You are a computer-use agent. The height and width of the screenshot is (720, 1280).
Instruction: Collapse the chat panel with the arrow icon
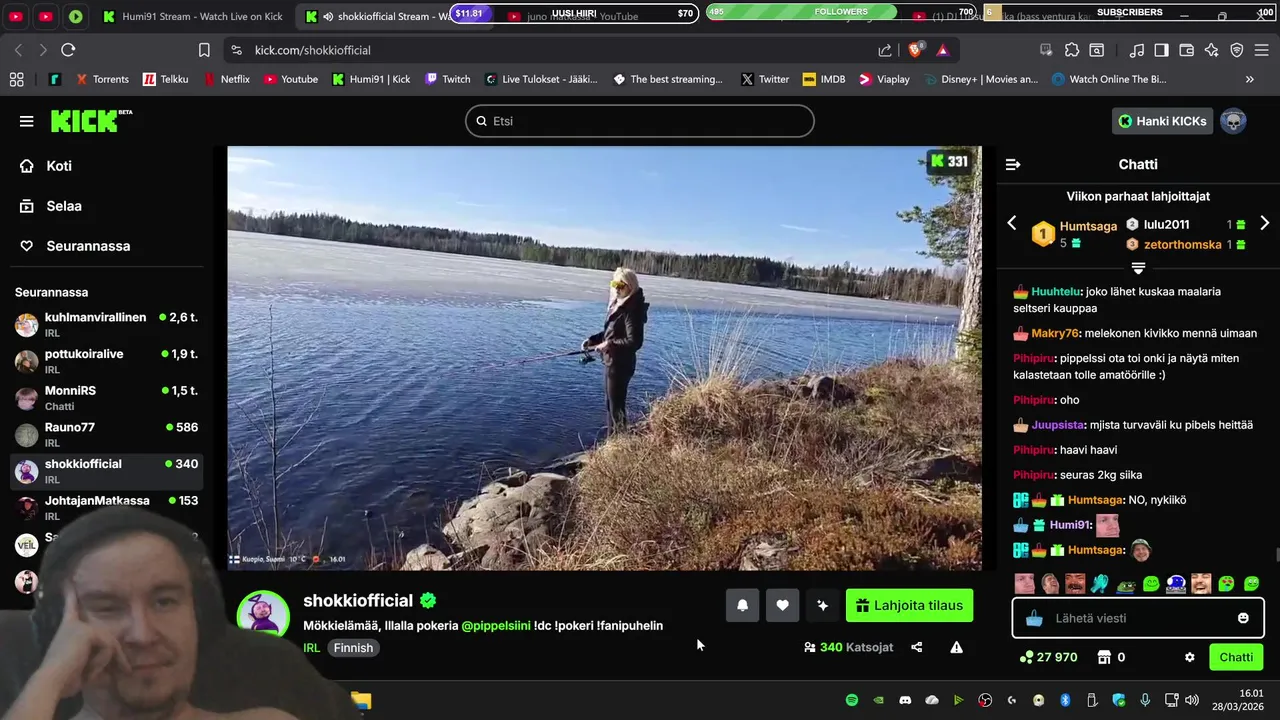[x=1013, y=164]
